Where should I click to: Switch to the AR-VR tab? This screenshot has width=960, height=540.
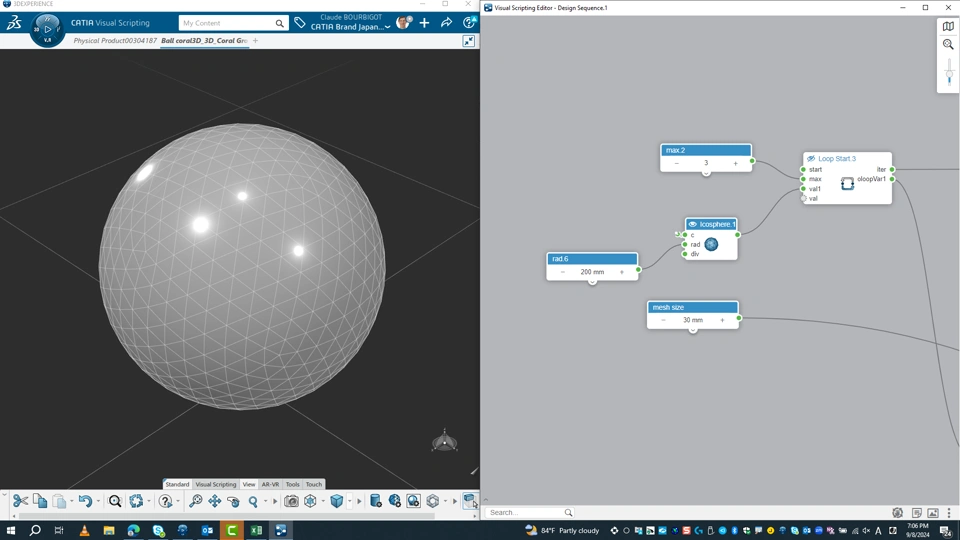(x=270, y=484)
